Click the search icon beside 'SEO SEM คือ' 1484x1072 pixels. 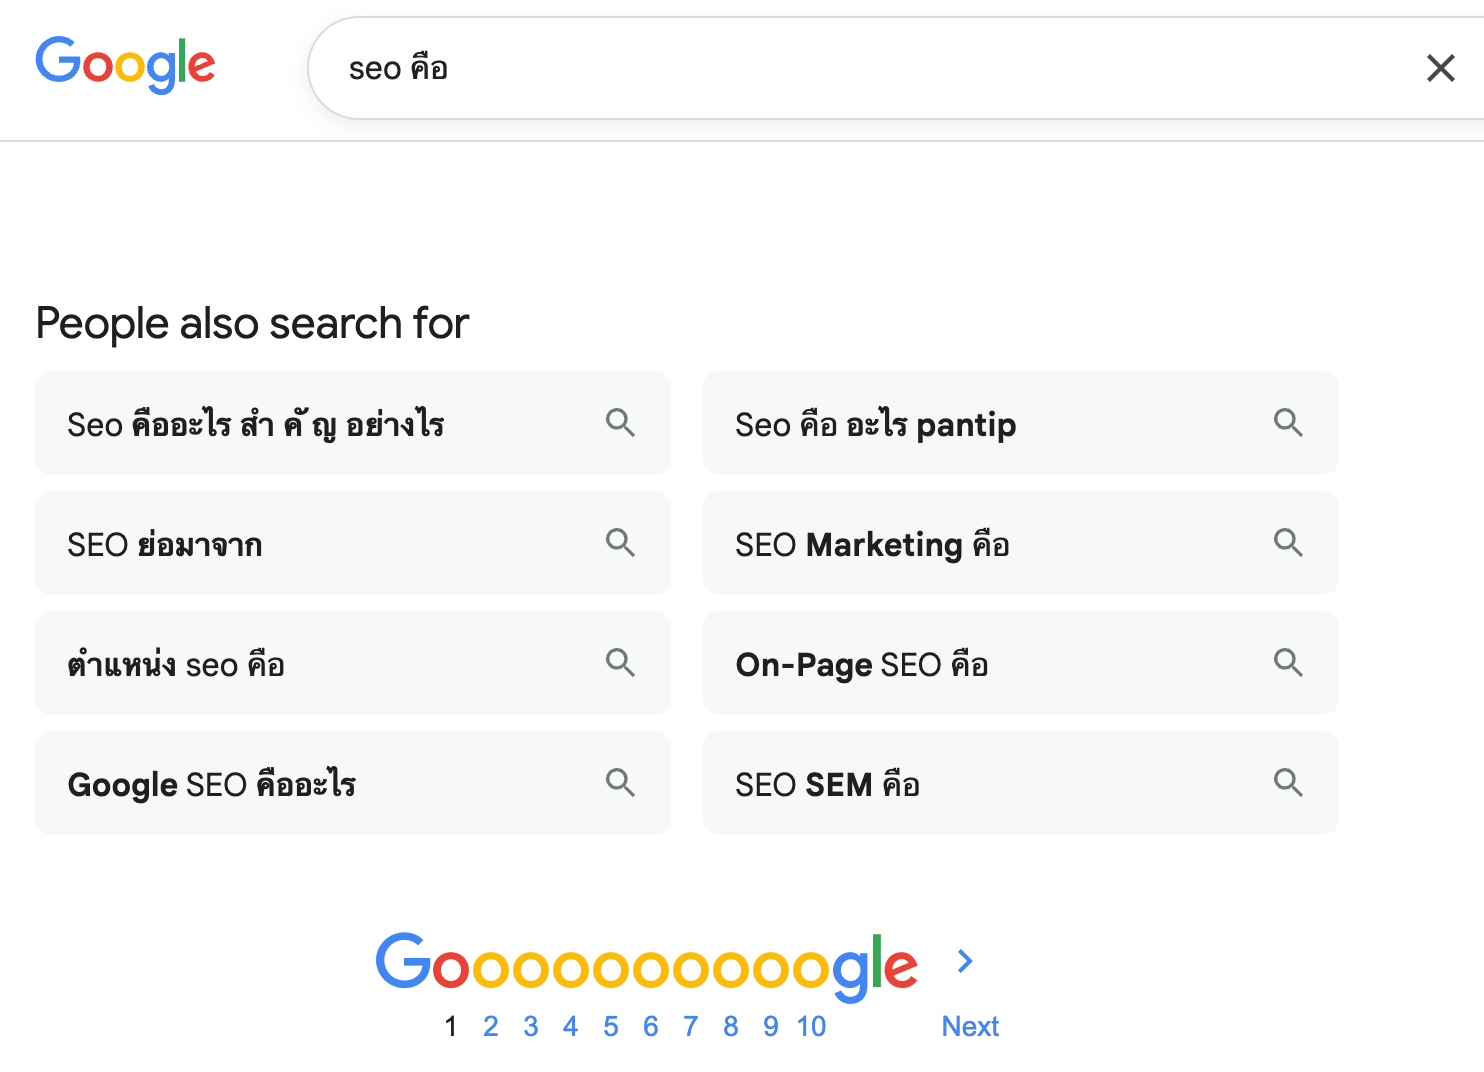(1288, 783)
